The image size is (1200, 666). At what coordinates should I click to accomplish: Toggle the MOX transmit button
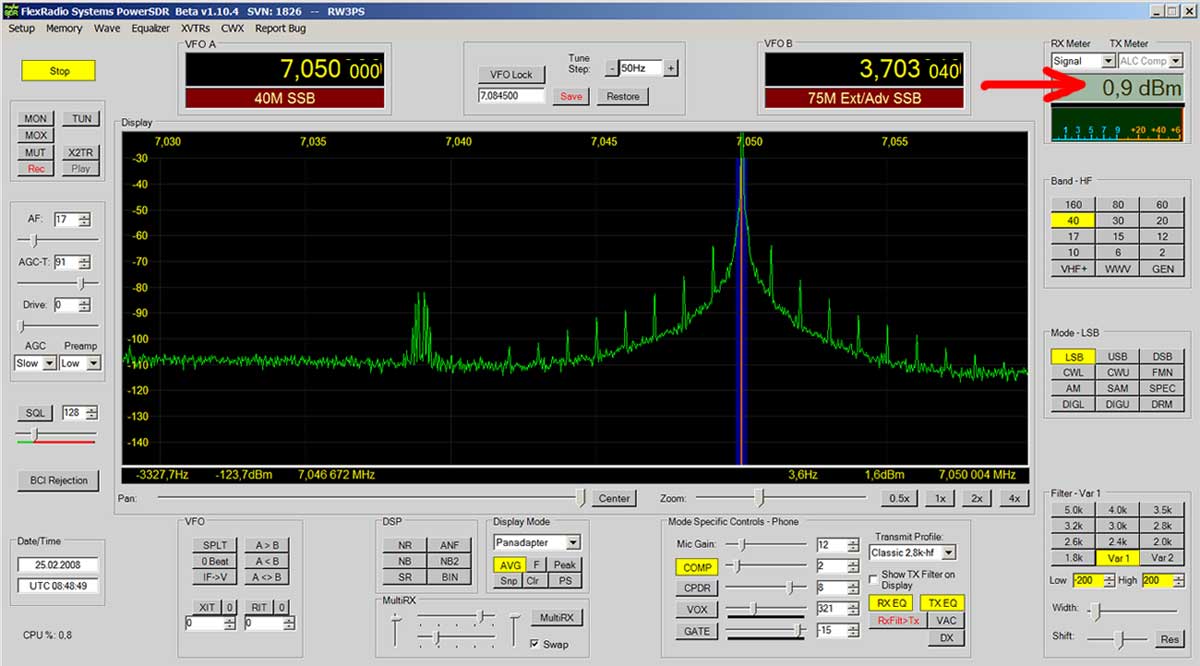(36, 135)
